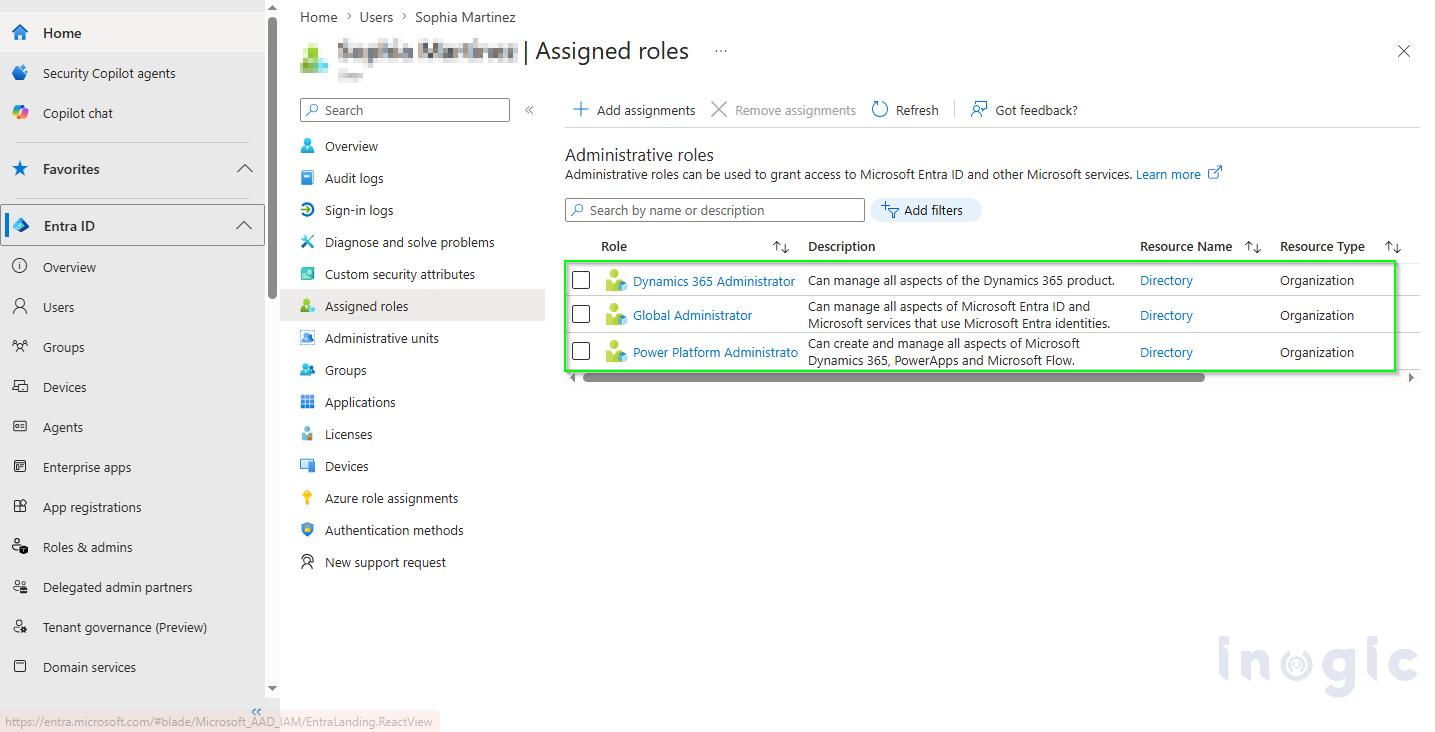This screenshot has height=732, width=1435.
Task: Collapse the left navigation pane
Action: click(x=256, y=712)
